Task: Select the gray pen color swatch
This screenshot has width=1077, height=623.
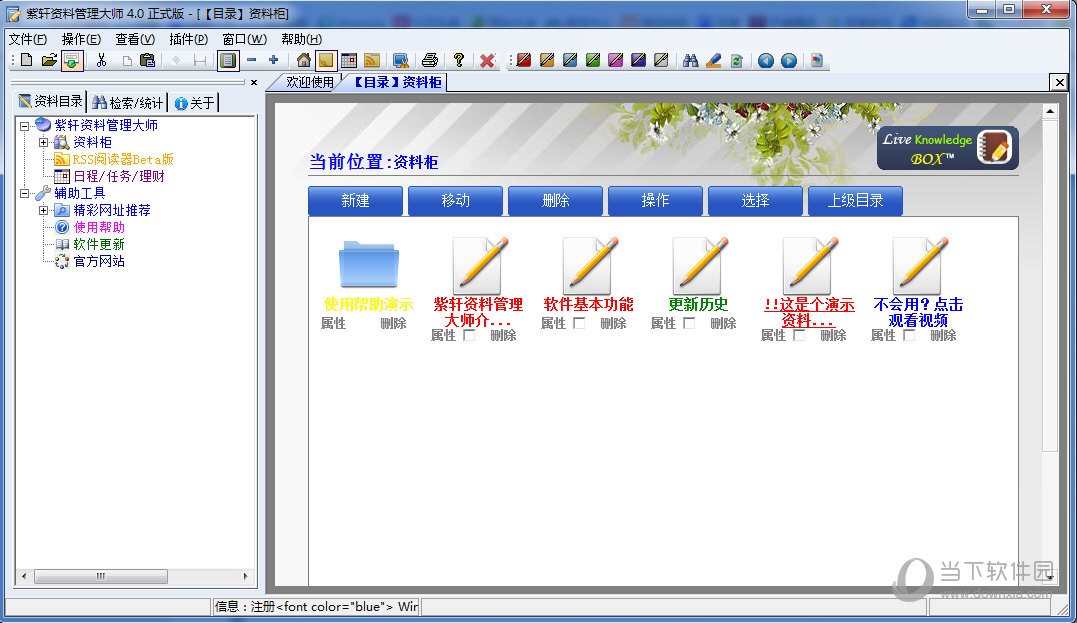Action: 661,60
